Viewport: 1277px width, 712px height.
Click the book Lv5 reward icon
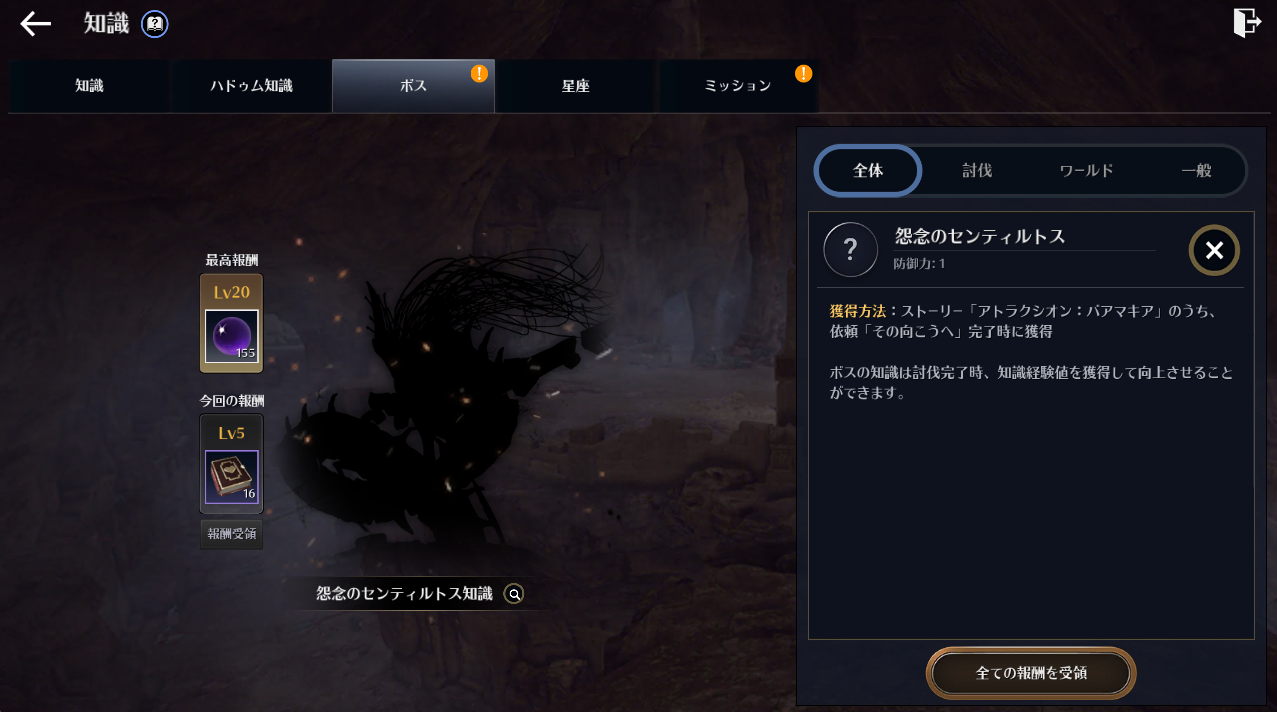[x=232, y=477]
